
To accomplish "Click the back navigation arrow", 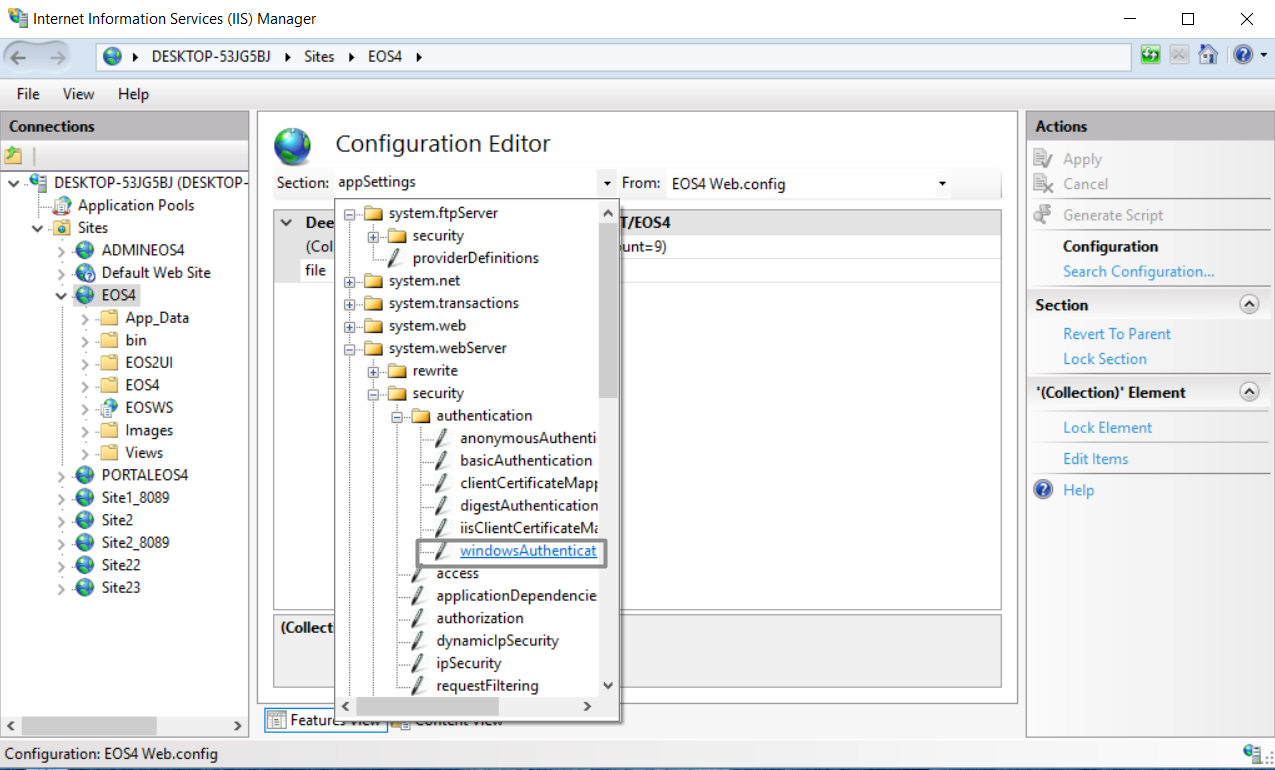I will point(20,57).
